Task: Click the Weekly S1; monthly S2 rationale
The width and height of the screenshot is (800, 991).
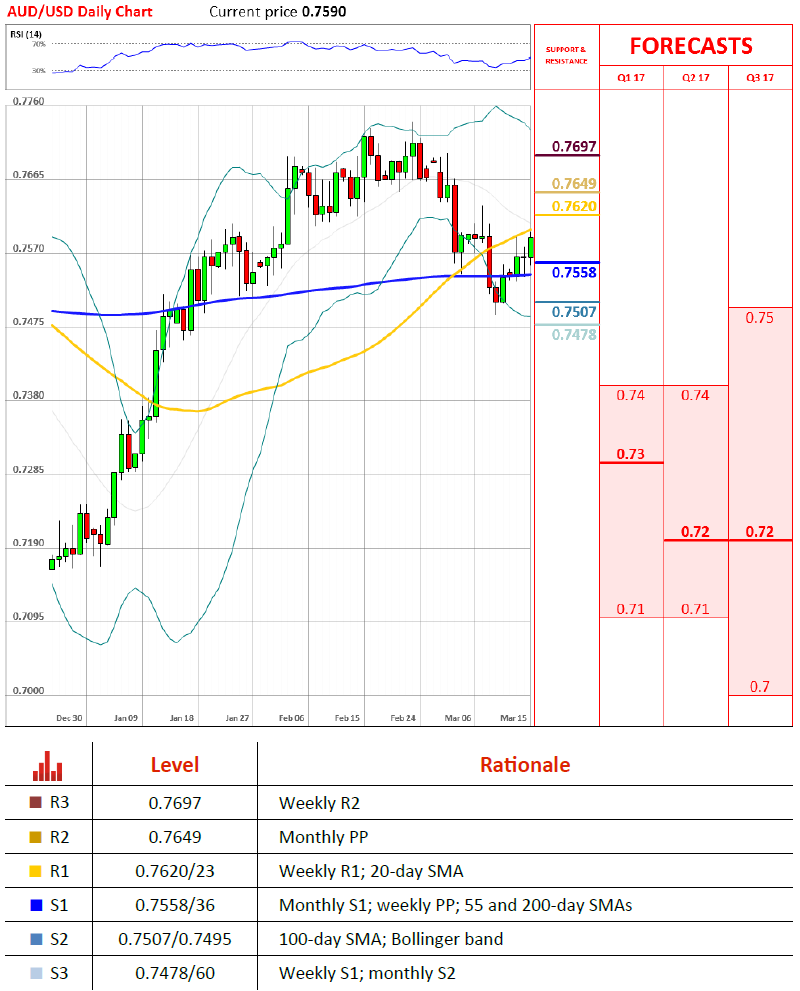Action: 367,974
